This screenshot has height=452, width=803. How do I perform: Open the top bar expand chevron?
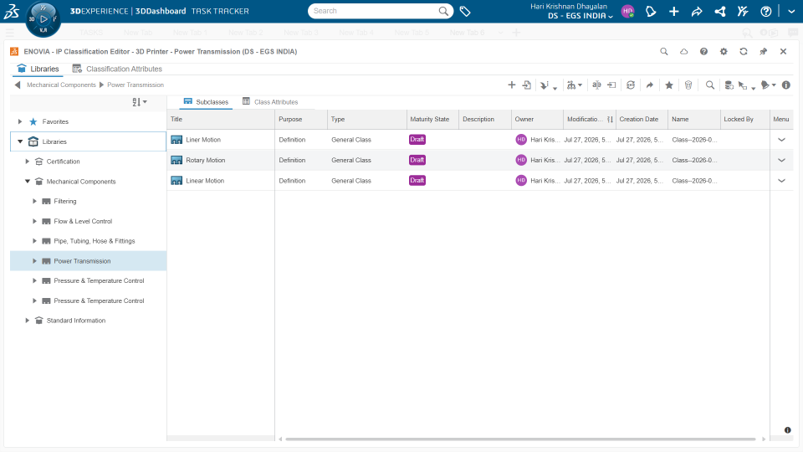coord(791,11)
